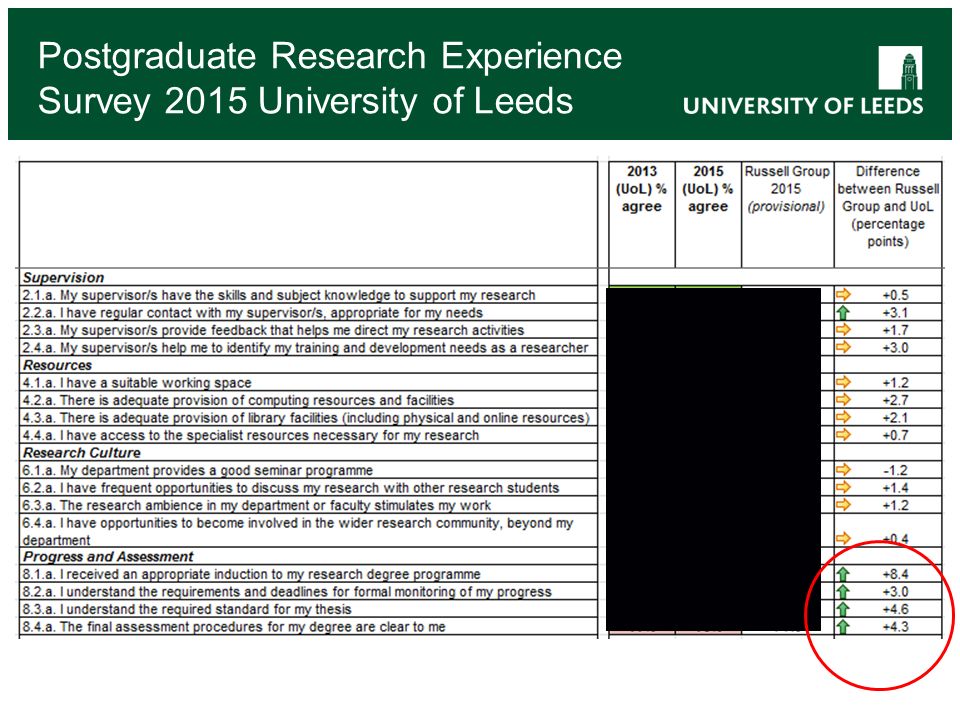Click the 'Supervision' section heading

[64, 277]
